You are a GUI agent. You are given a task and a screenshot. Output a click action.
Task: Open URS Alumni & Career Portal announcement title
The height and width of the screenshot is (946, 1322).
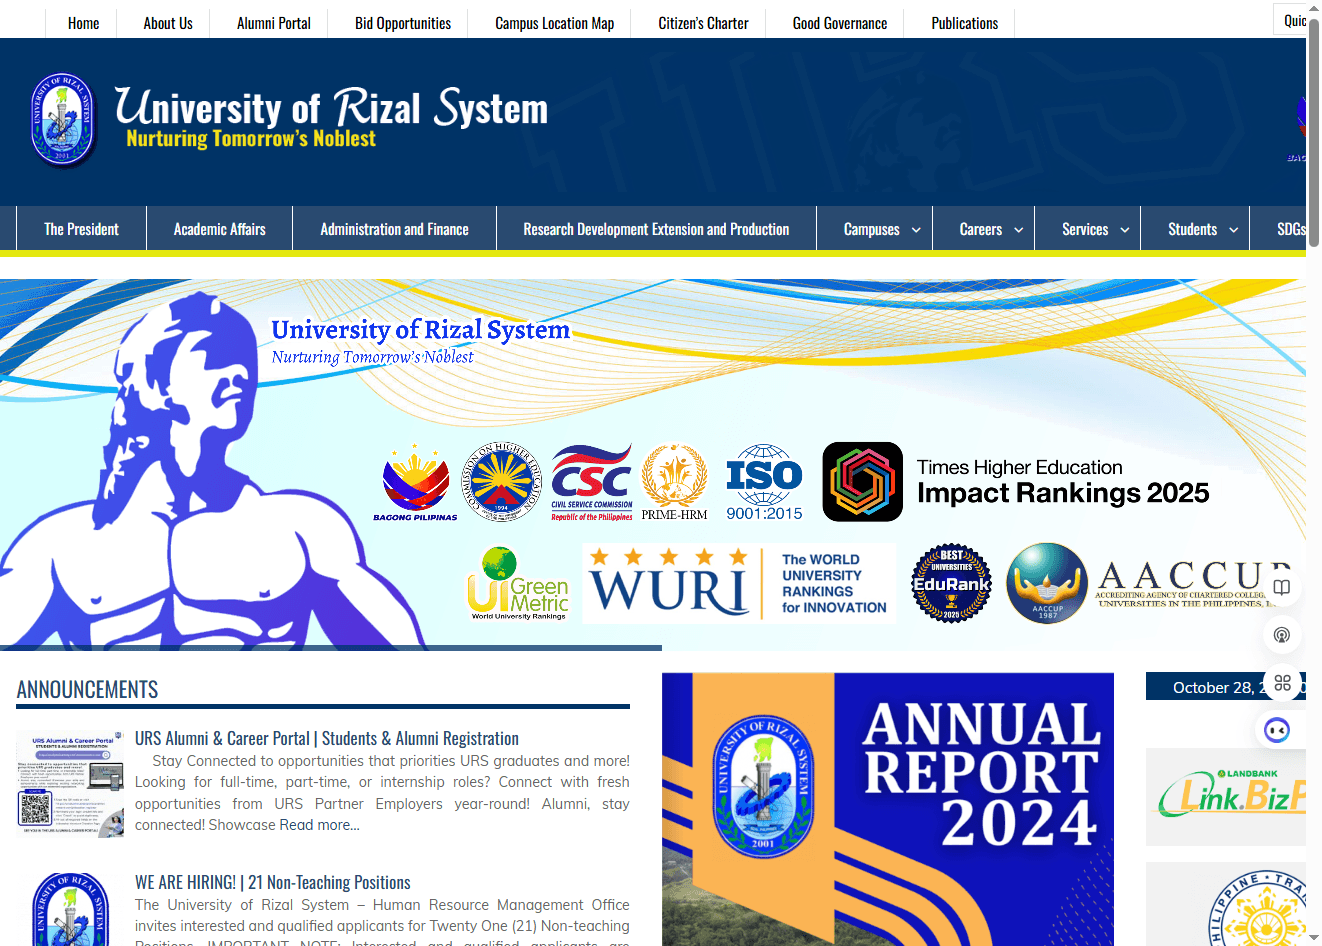327,738
